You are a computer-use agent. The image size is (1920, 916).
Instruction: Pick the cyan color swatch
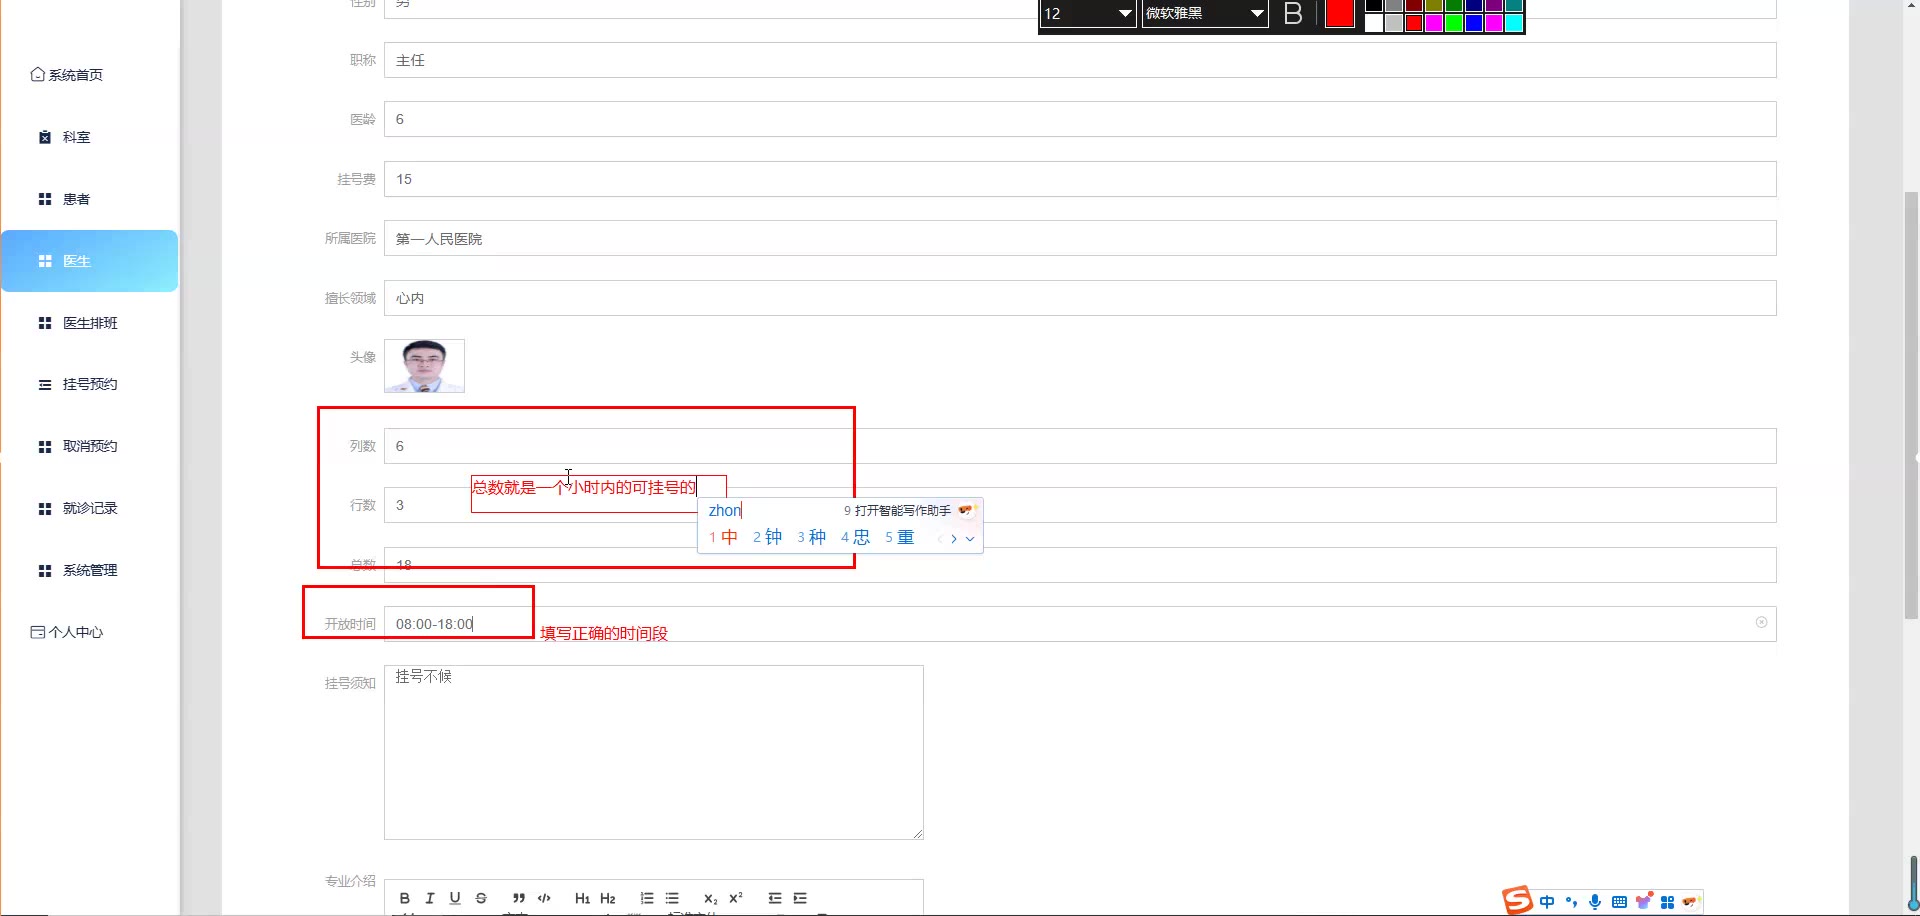(1514, 23)
